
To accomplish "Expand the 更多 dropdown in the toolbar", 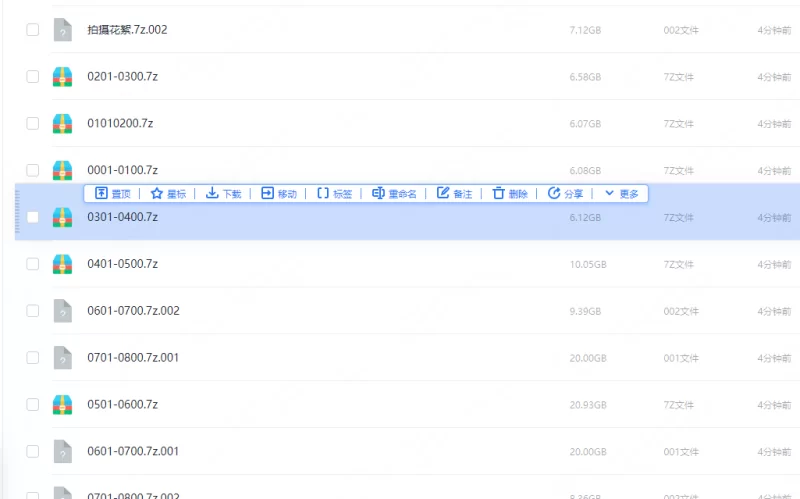I will tap(621, 194).
